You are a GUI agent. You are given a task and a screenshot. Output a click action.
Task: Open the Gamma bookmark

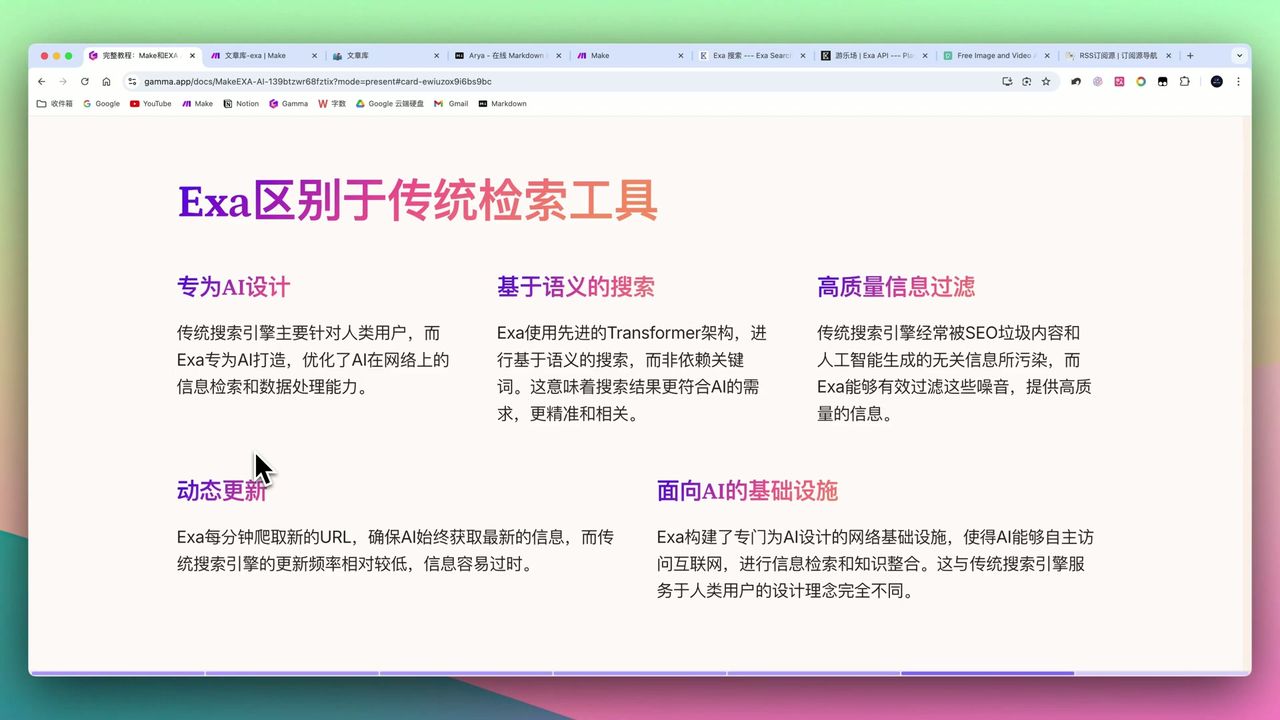click(288, 103)
